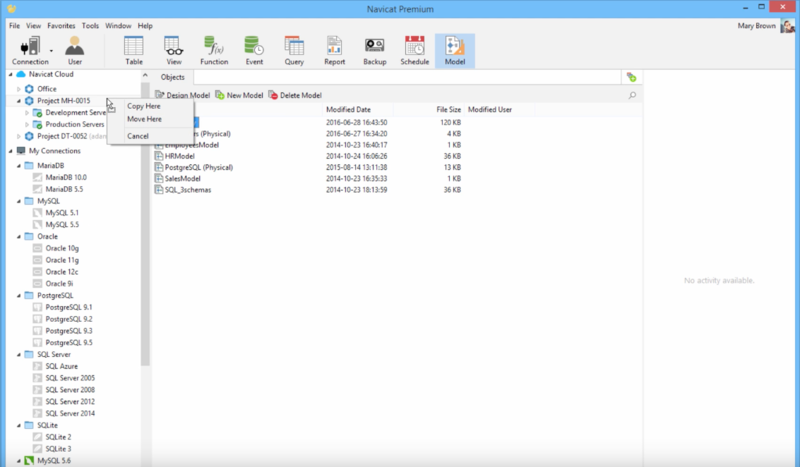Open the View menu in menu bar
The width and height of the screenshot is (800, 467).
tap(34, 26)
